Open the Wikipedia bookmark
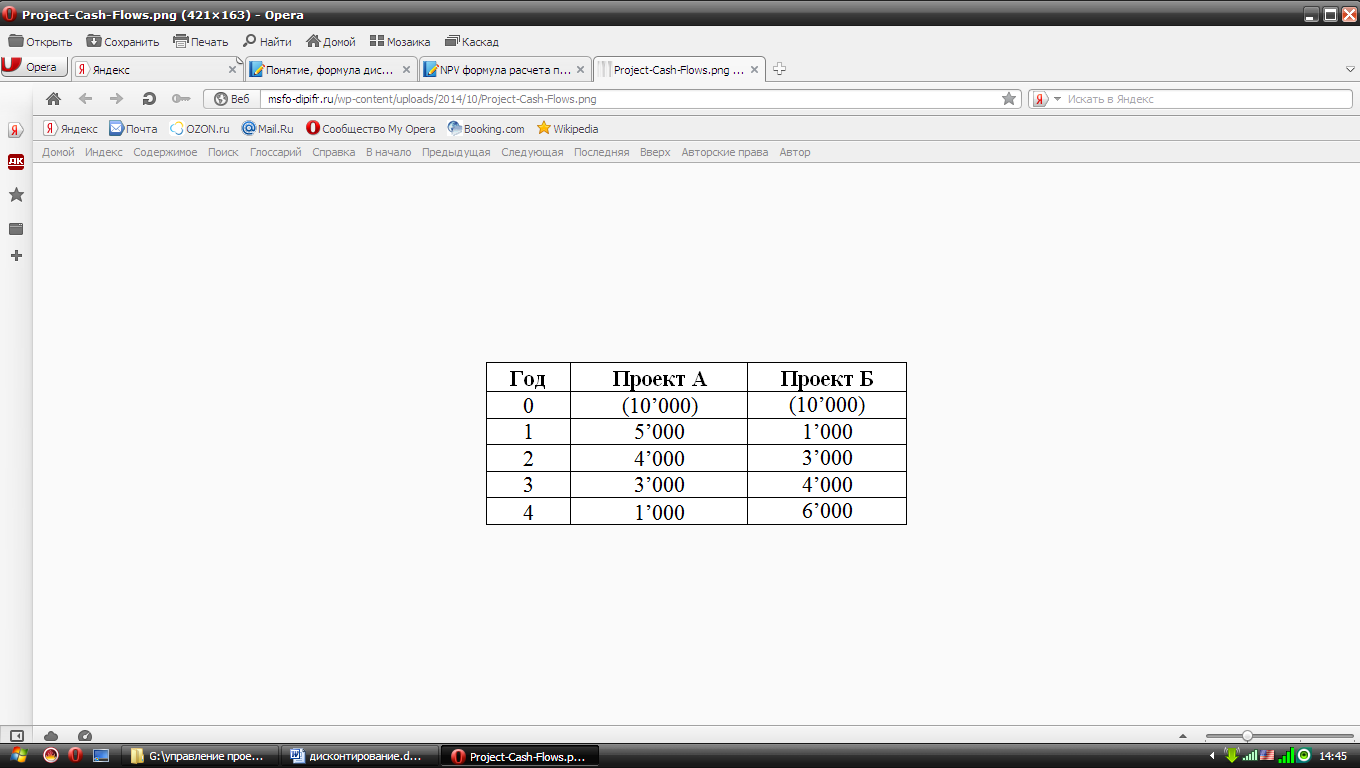Viewport: 1360px width, 768px height. [567, 128]
